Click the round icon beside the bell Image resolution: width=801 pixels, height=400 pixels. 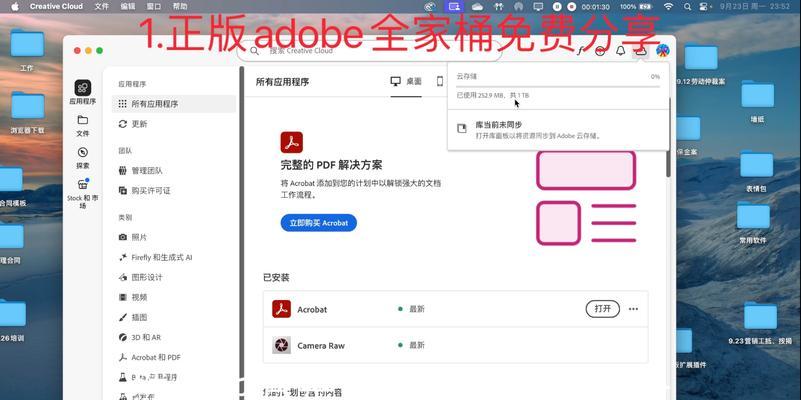point(601,51)
